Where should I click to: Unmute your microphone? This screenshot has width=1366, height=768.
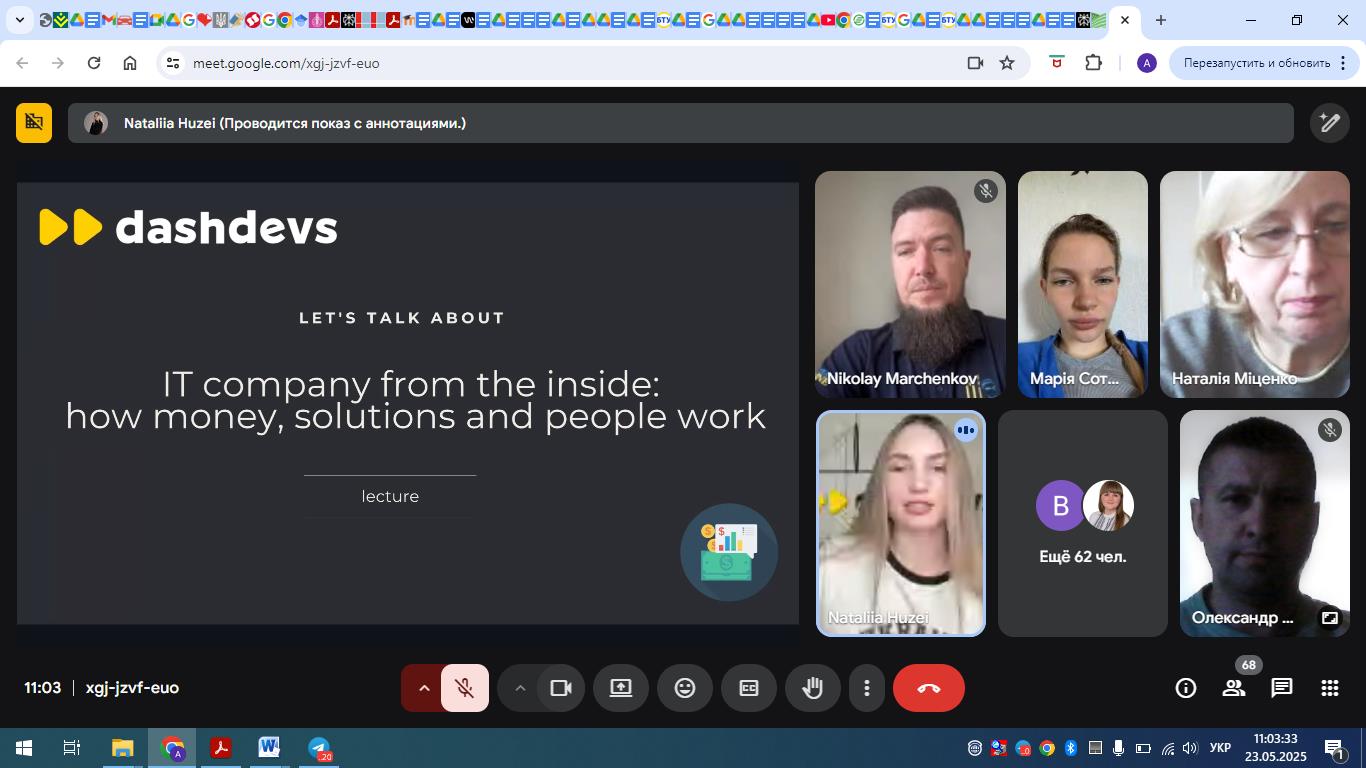464,688
